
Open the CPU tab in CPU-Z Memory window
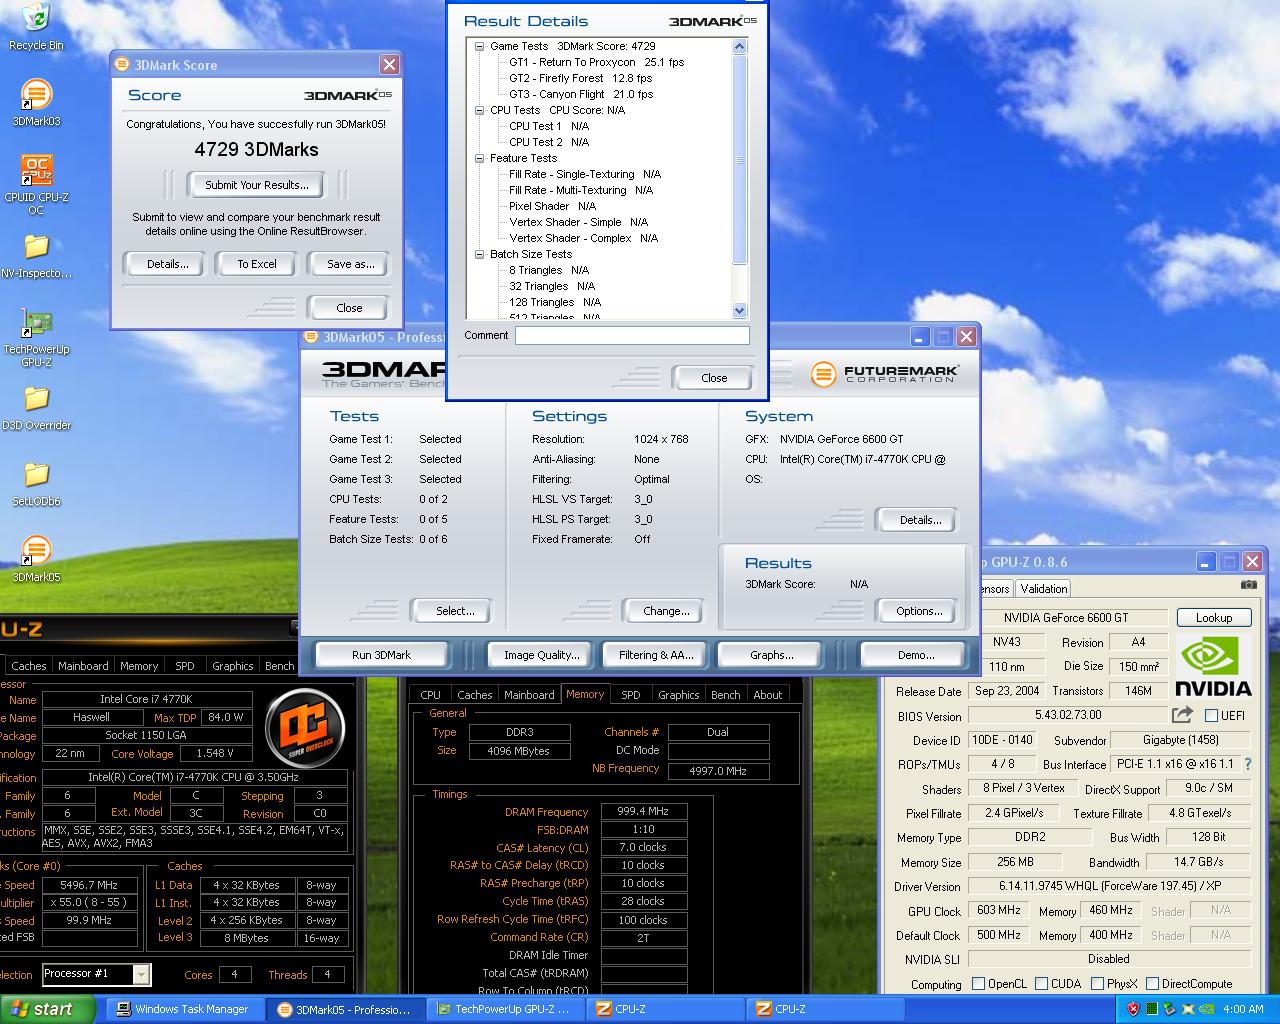pos(430,695)
